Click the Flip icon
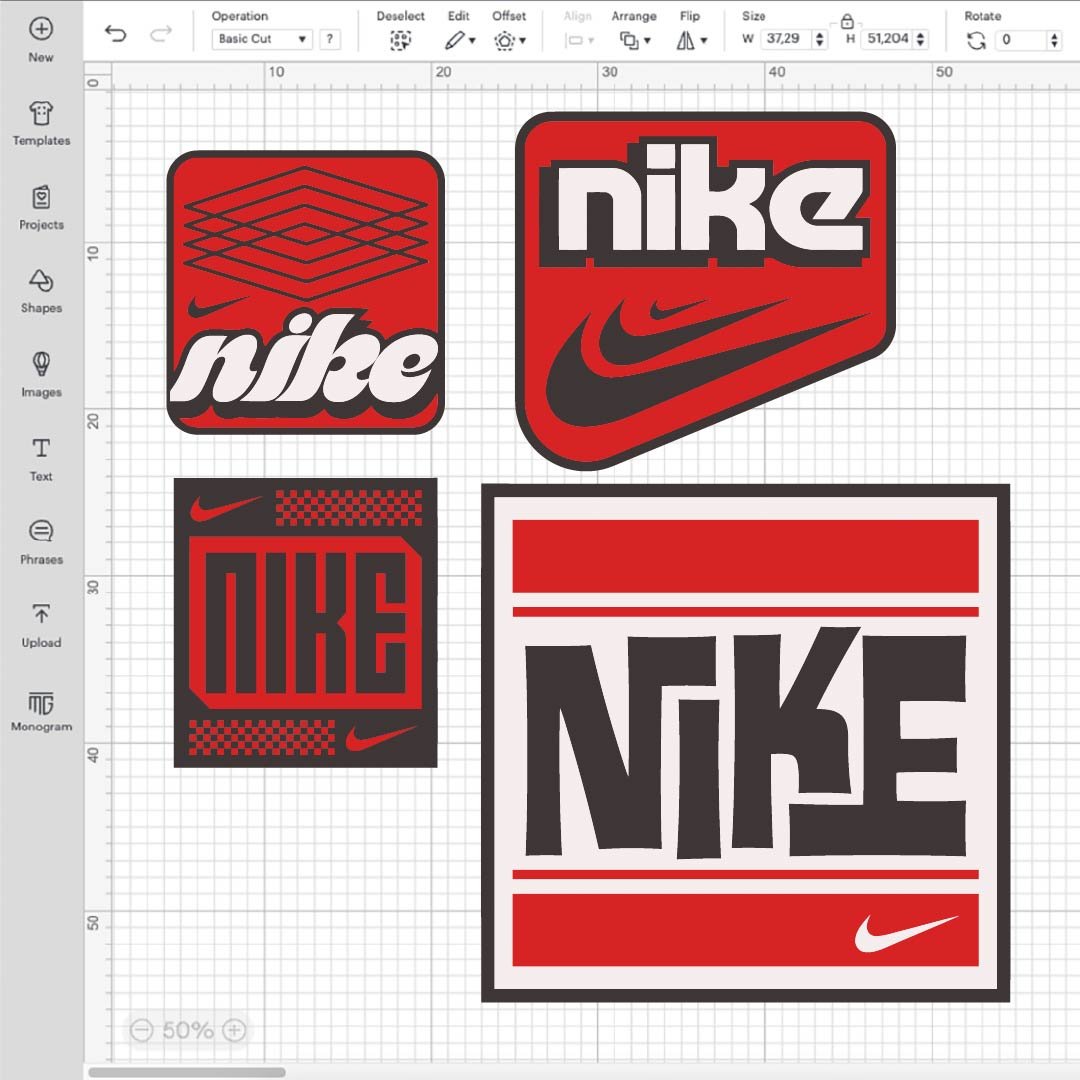The width and height of the screenshot is (1080, 1080). pyautogui.click(x=685, y=41)
